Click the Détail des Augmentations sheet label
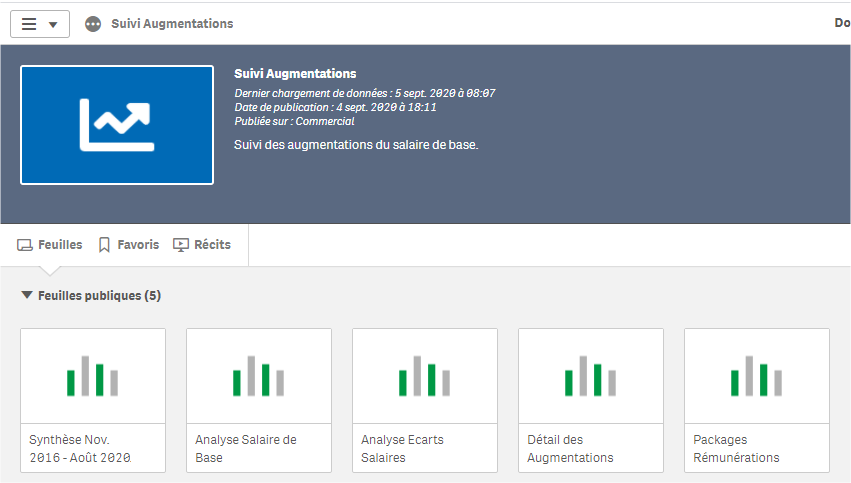The height and width of the screenshot is (483, 851). (570, 448)
